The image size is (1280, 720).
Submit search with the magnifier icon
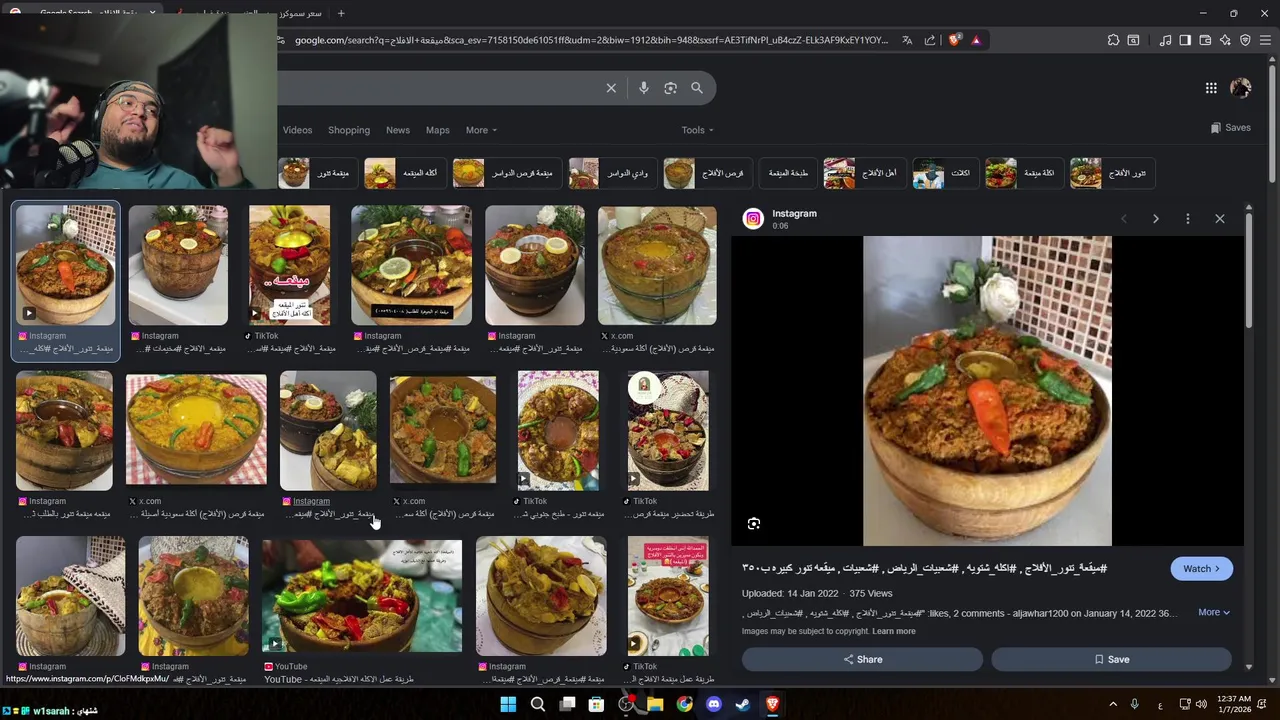697,88
